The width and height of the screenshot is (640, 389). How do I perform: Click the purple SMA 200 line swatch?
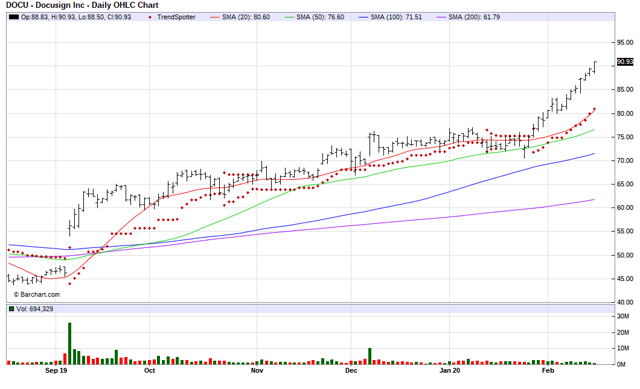tap(441, 17)
